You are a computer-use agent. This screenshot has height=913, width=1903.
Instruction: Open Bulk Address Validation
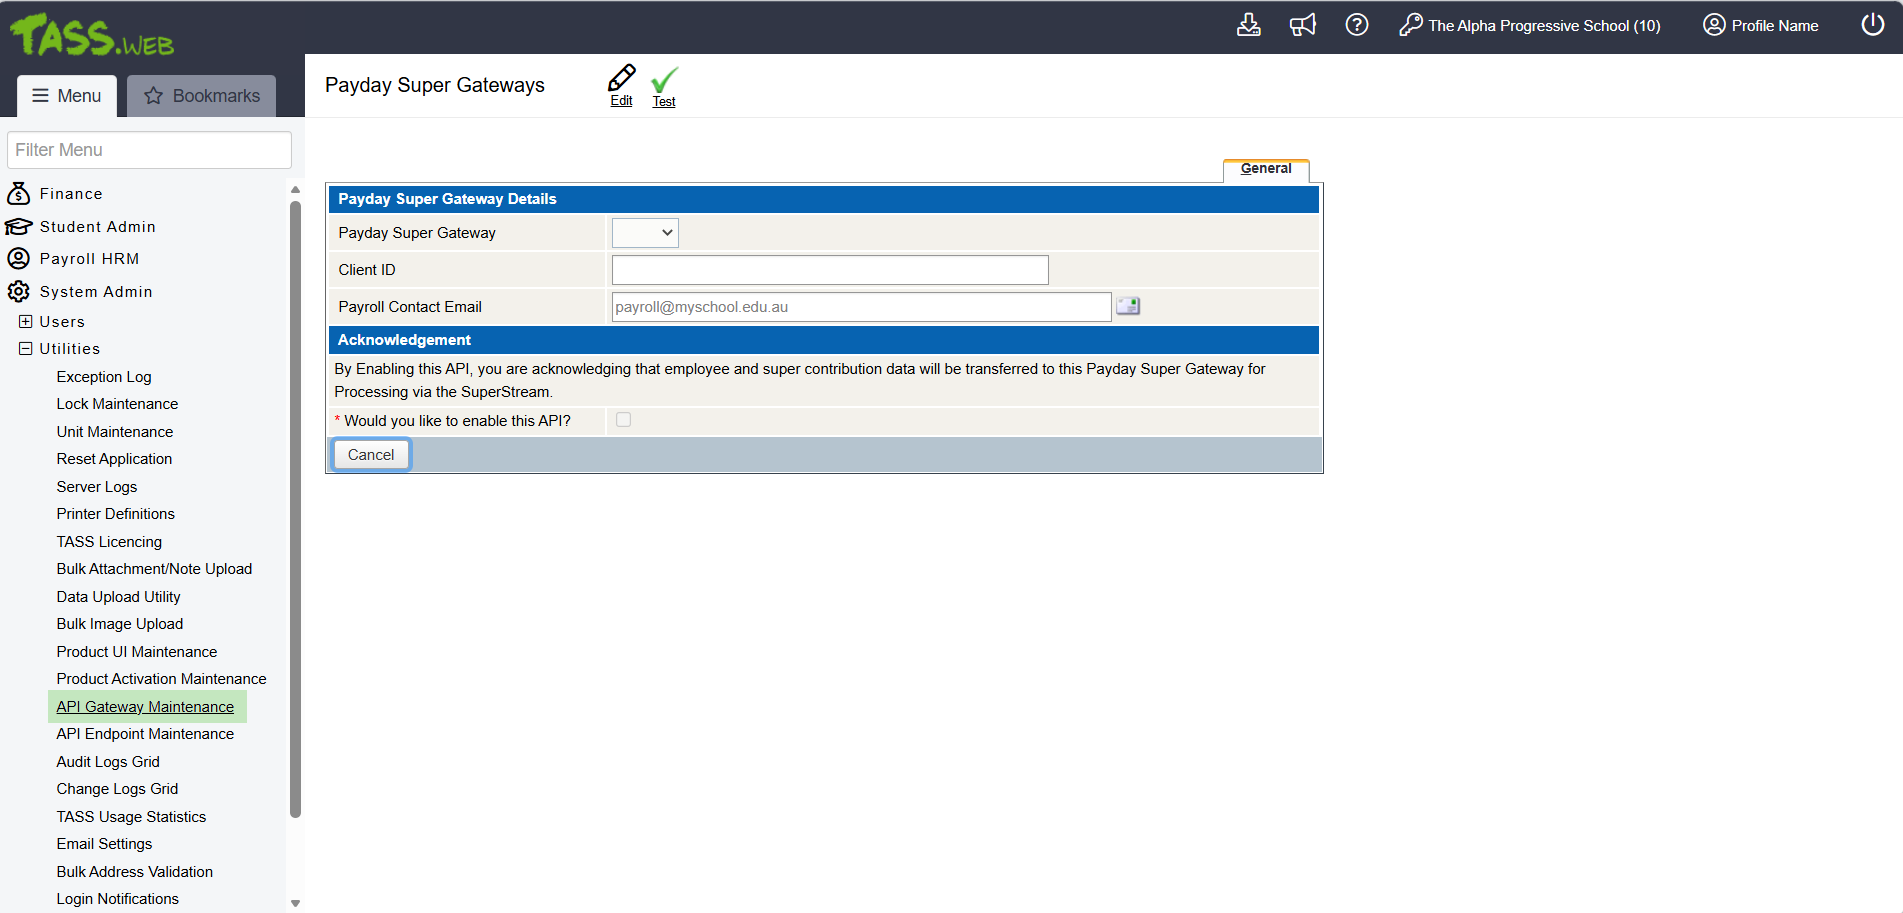pyautogui.click(x=135, y=872)
